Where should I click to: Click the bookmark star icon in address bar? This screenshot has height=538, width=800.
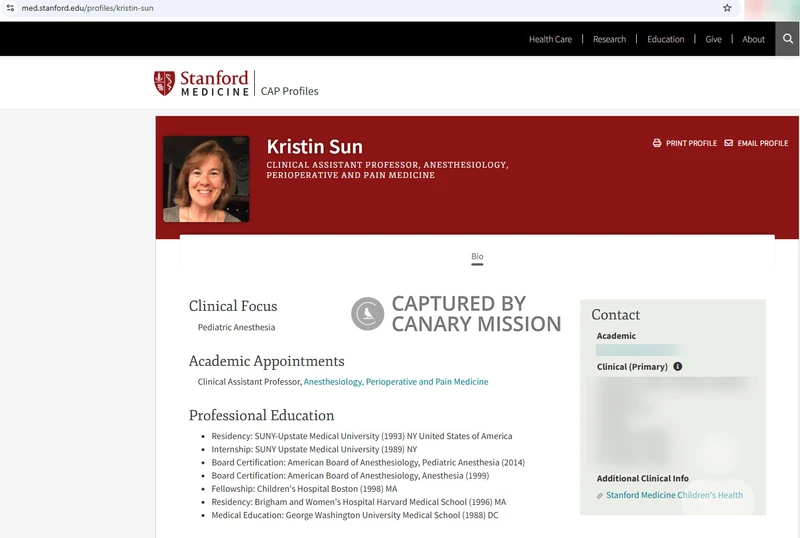coord(727,8)
